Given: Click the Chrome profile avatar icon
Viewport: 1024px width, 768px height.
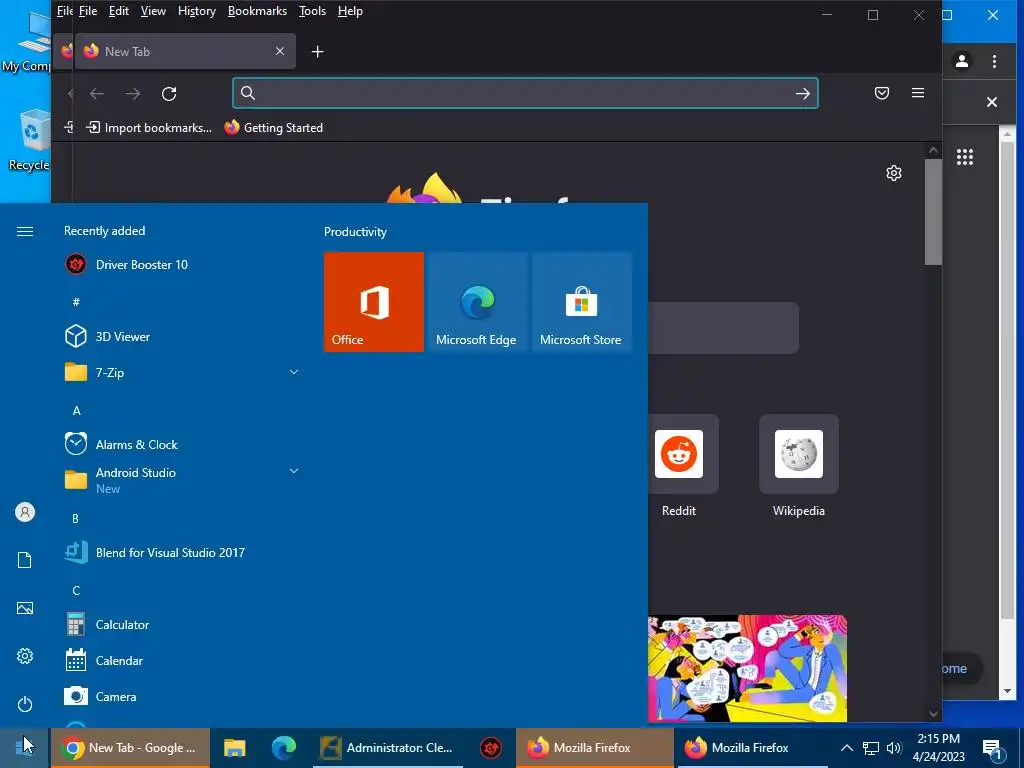Looking at the screenshot, I should (961, 61).
